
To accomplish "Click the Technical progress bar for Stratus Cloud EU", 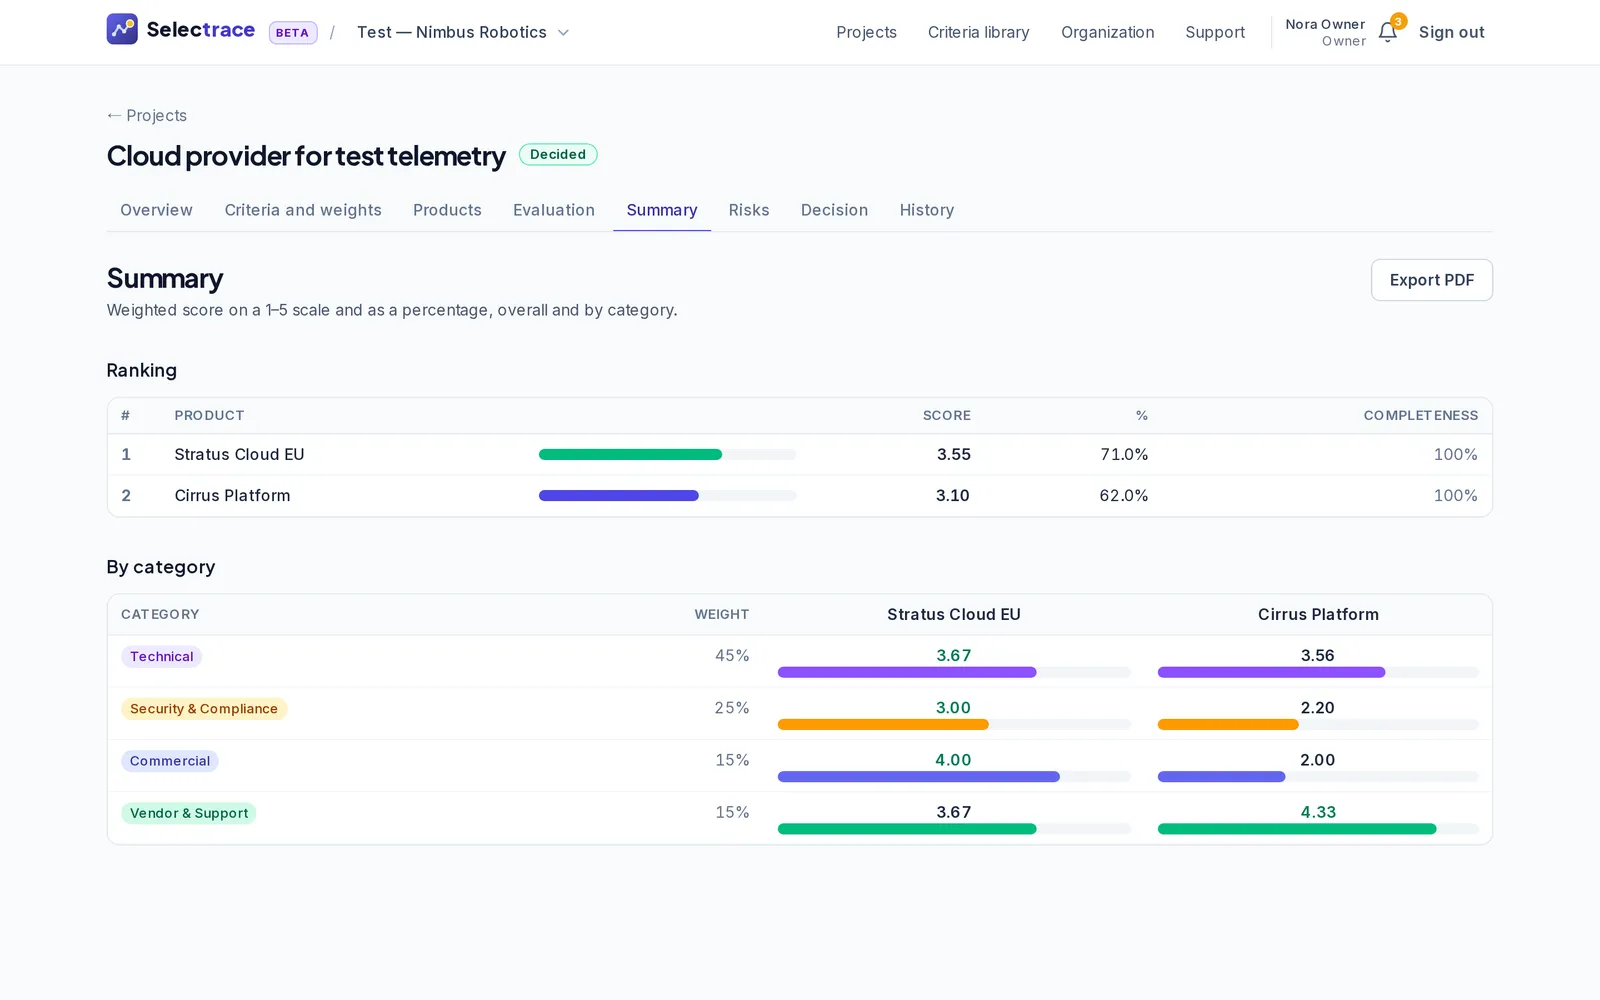I will (954, 672).
